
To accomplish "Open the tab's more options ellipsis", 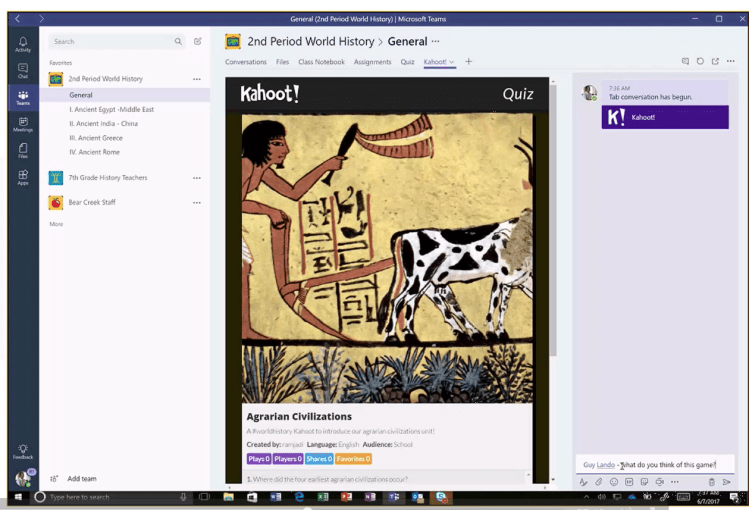I will click(730, 61).
